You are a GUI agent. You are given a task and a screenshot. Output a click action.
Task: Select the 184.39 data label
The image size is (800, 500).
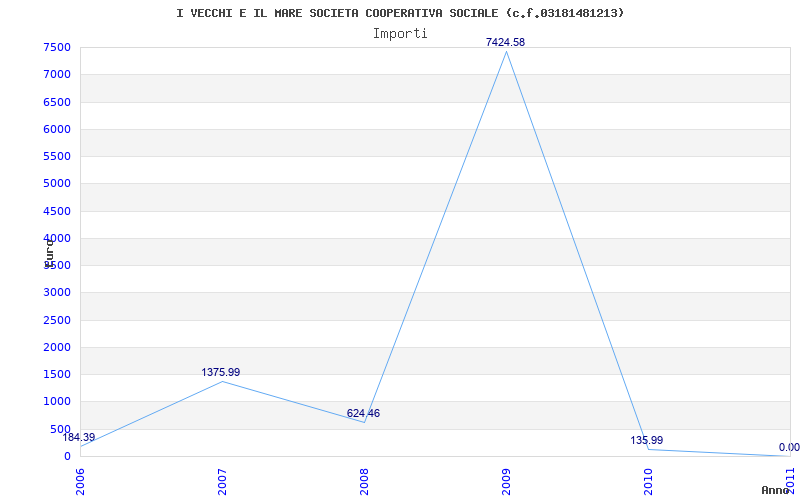pyautogui.click(x=79, y=437)
